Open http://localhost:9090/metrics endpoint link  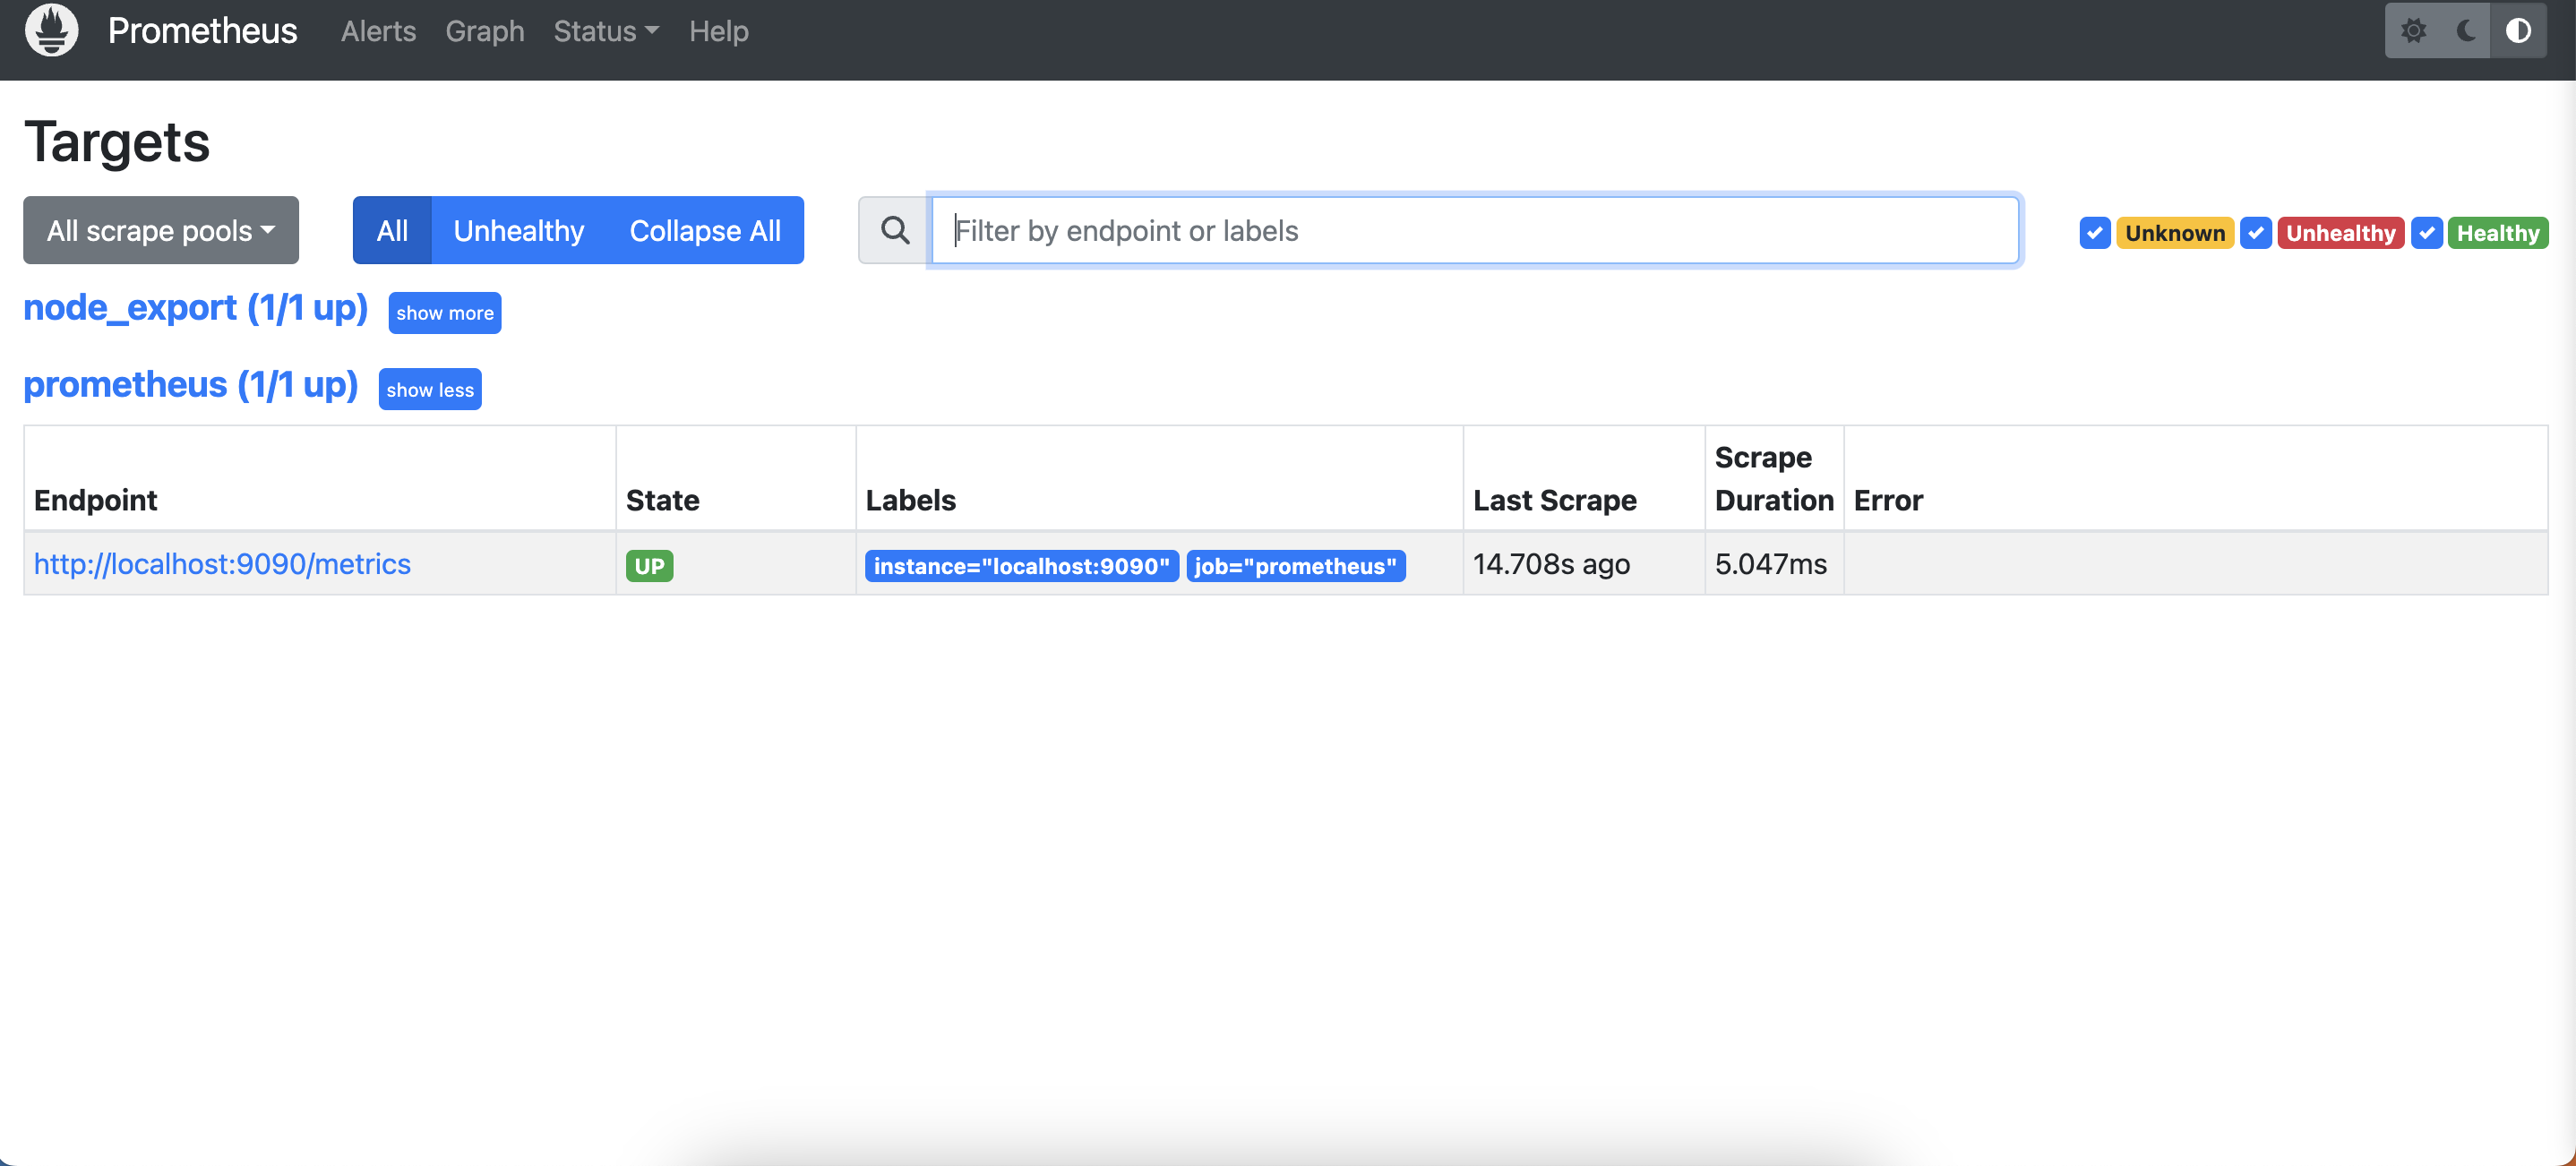222,564
